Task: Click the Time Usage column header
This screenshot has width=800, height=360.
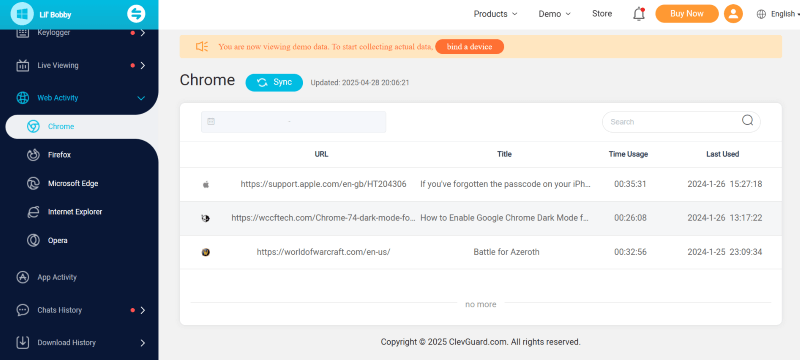Action: [x=628, y=154]
